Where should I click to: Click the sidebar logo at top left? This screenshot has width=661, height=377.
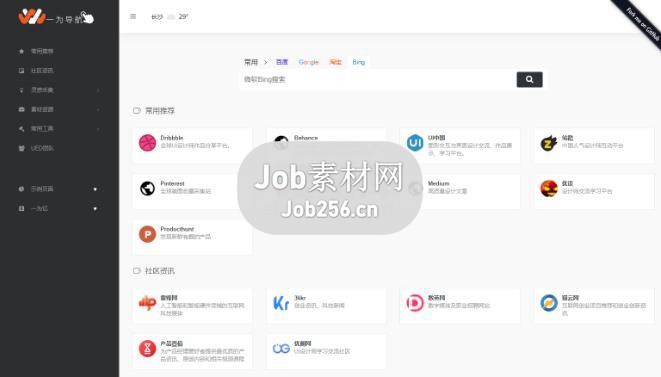tap(56, 17)
